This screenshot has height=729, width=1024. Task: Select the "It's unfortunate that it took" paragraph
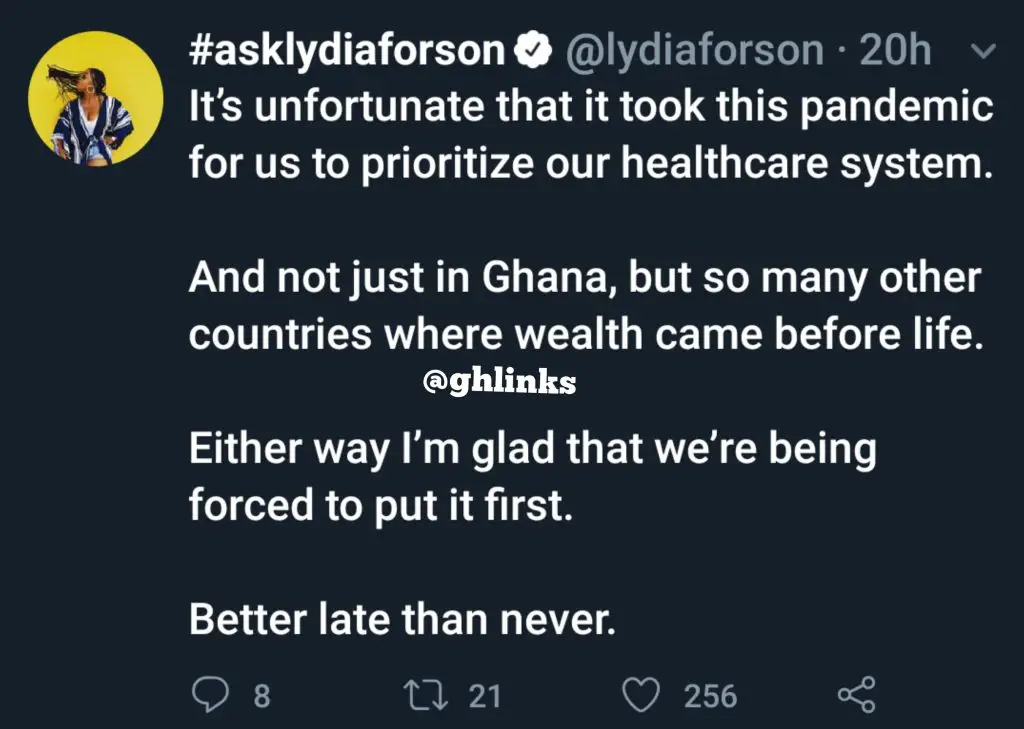tap(591, 135)
